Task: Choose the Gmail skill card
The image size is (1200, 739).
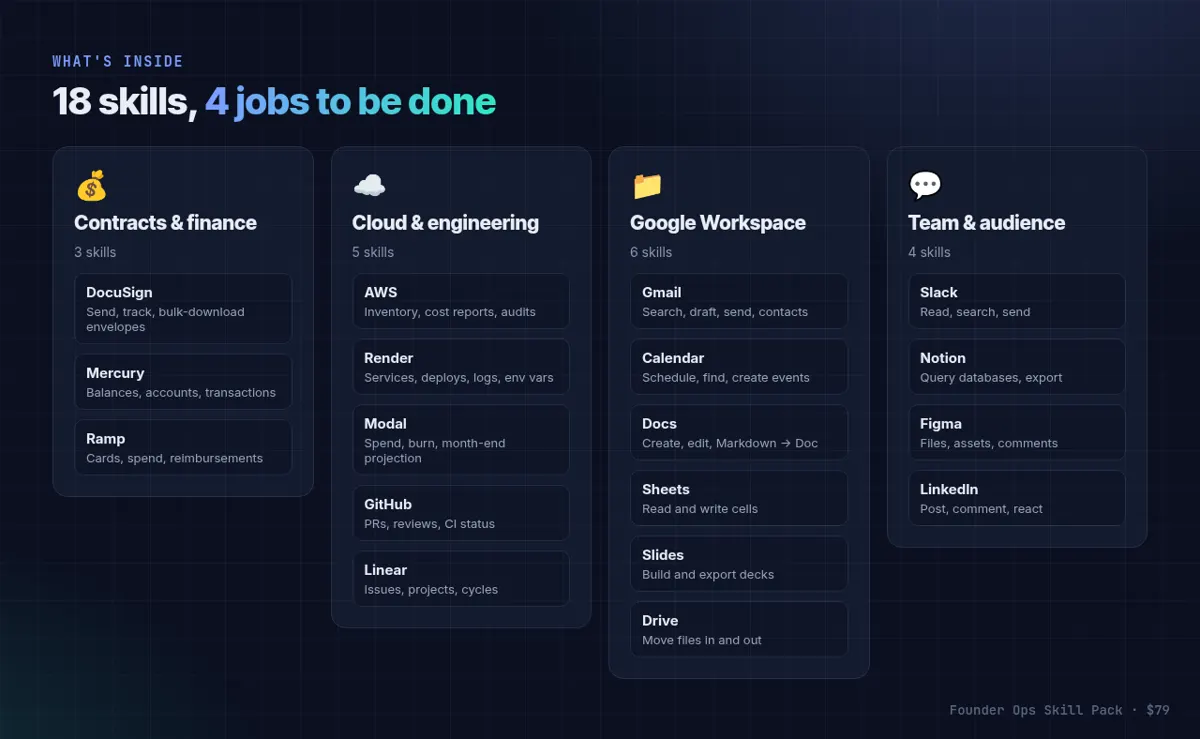Action: click(739, 301)
